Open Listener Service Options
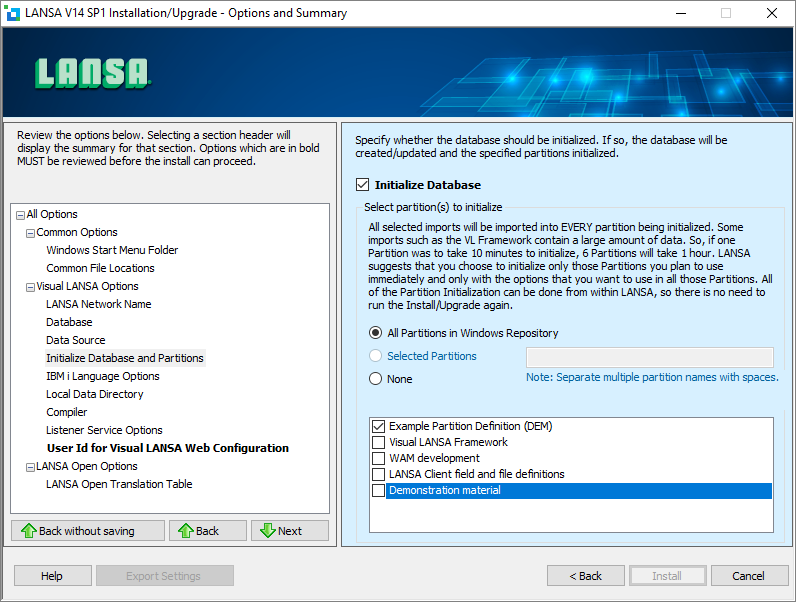The image size is (796, 602). coord(104,430)
